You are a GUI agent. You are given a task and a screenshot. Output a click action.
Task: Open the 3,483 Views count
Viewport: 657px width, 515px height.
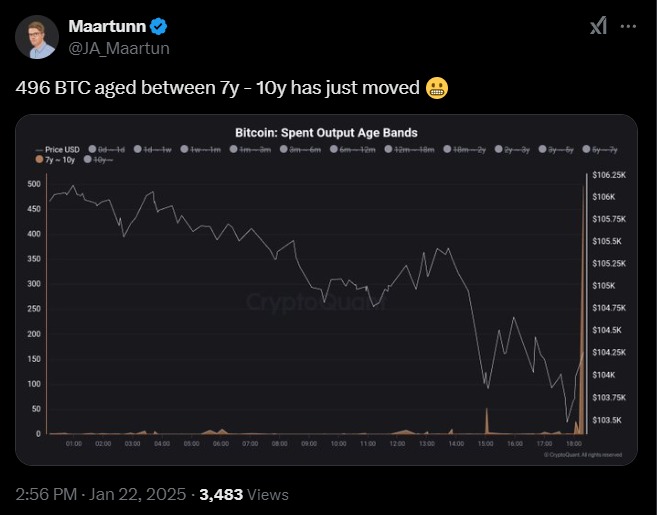[244, 495]
